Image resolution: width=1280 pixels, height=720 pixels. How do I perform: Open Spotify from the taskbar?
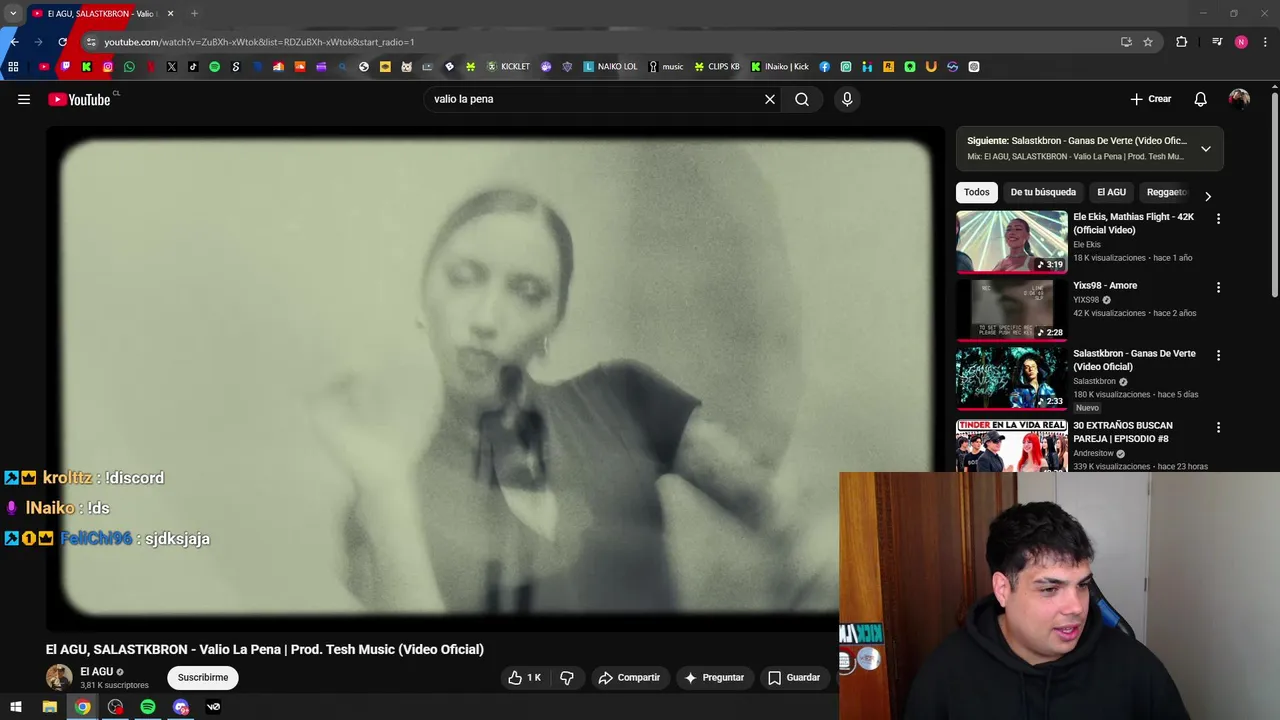pos(148,707)
